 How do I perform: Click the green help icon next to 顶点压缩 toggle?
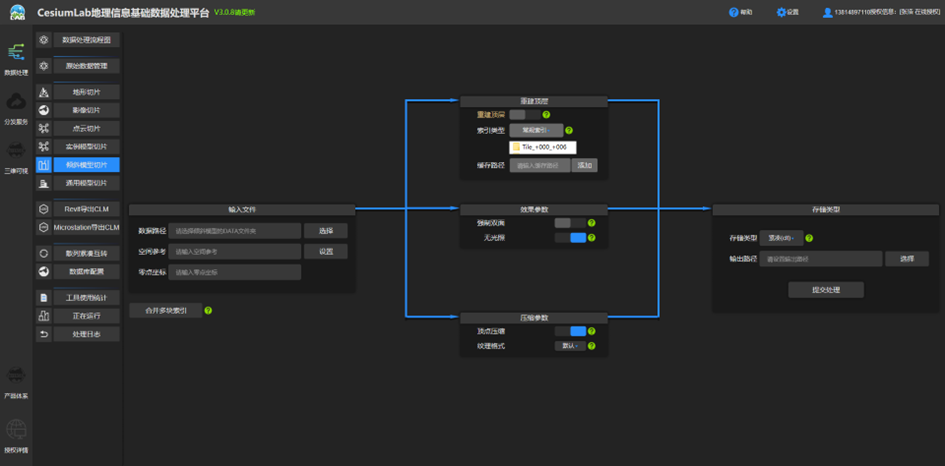tap(591, 331)
